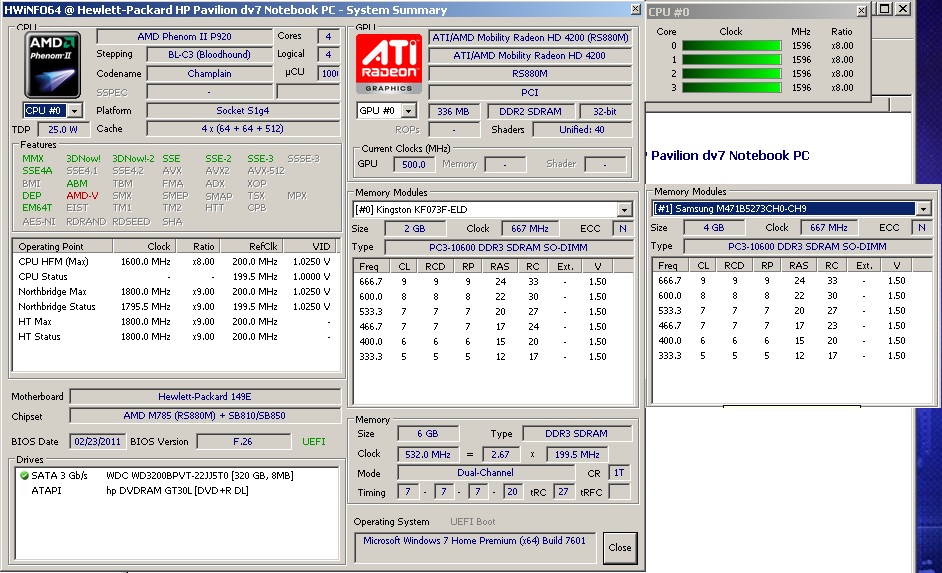Viewport: 942px width, 573px height.
Task: Close the System Summary window via X
Action: click(x=636, y=9)
